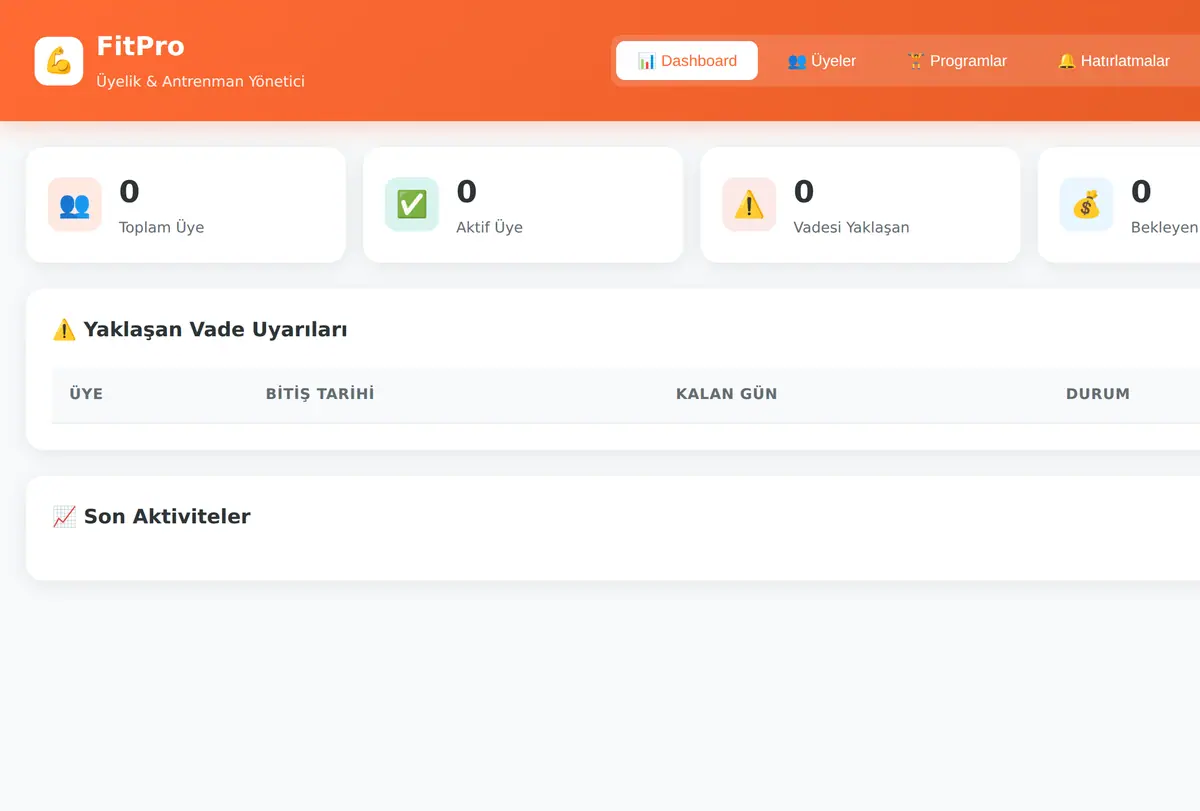Click the FitPro flexed-arm logo icon
Image resolution: width=1200 pixels, height=811 pixels.
(59, 61)
